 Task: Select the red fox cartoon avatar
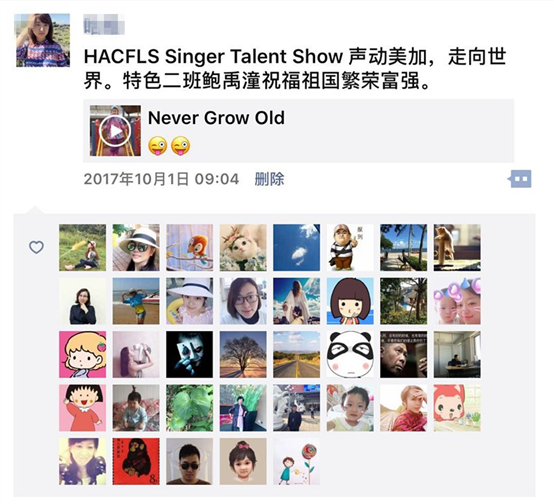point(457,408)
